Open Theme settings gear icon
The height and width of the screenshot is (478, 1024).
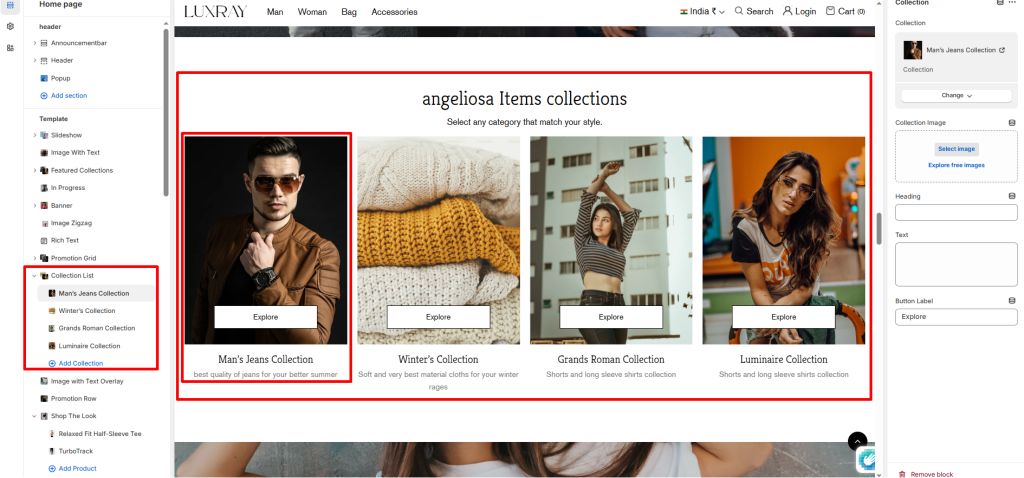[x=10, y=27]
